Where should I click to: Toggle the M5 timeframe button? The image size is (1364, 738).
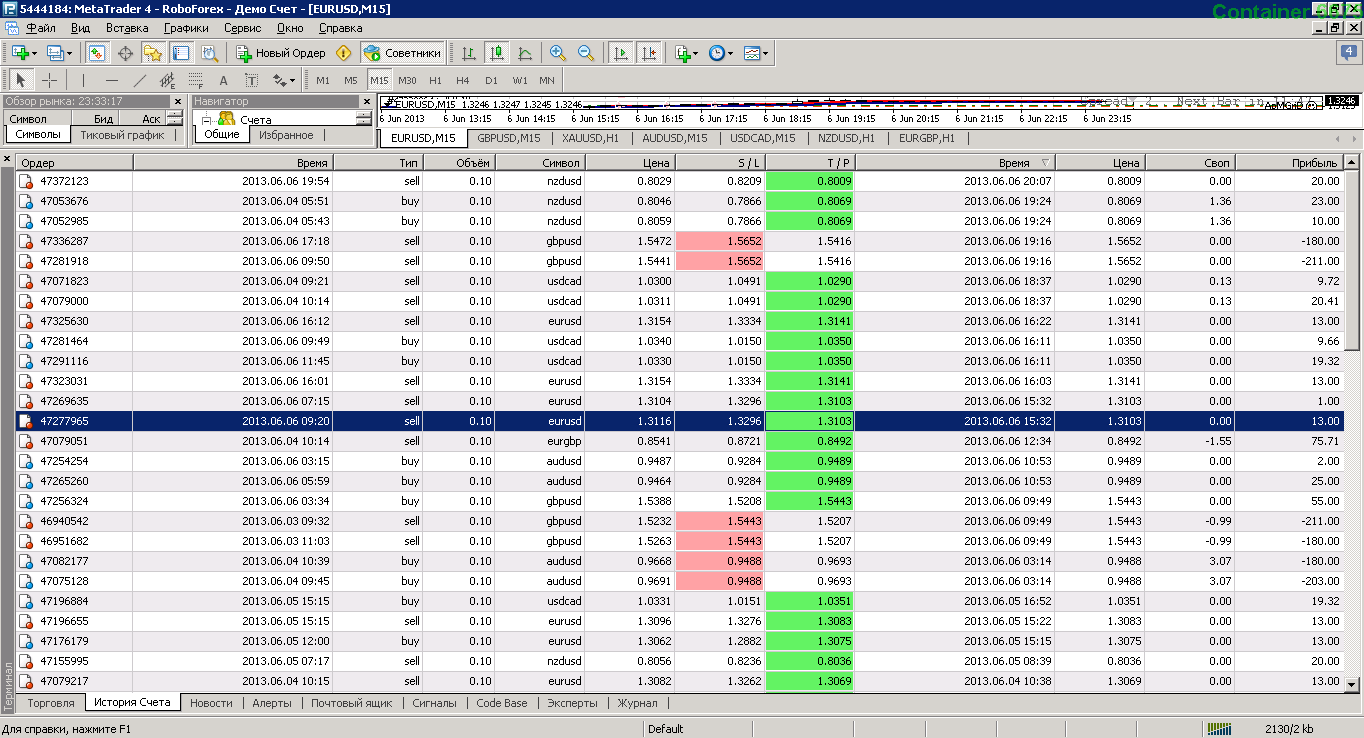click(351, 80)
